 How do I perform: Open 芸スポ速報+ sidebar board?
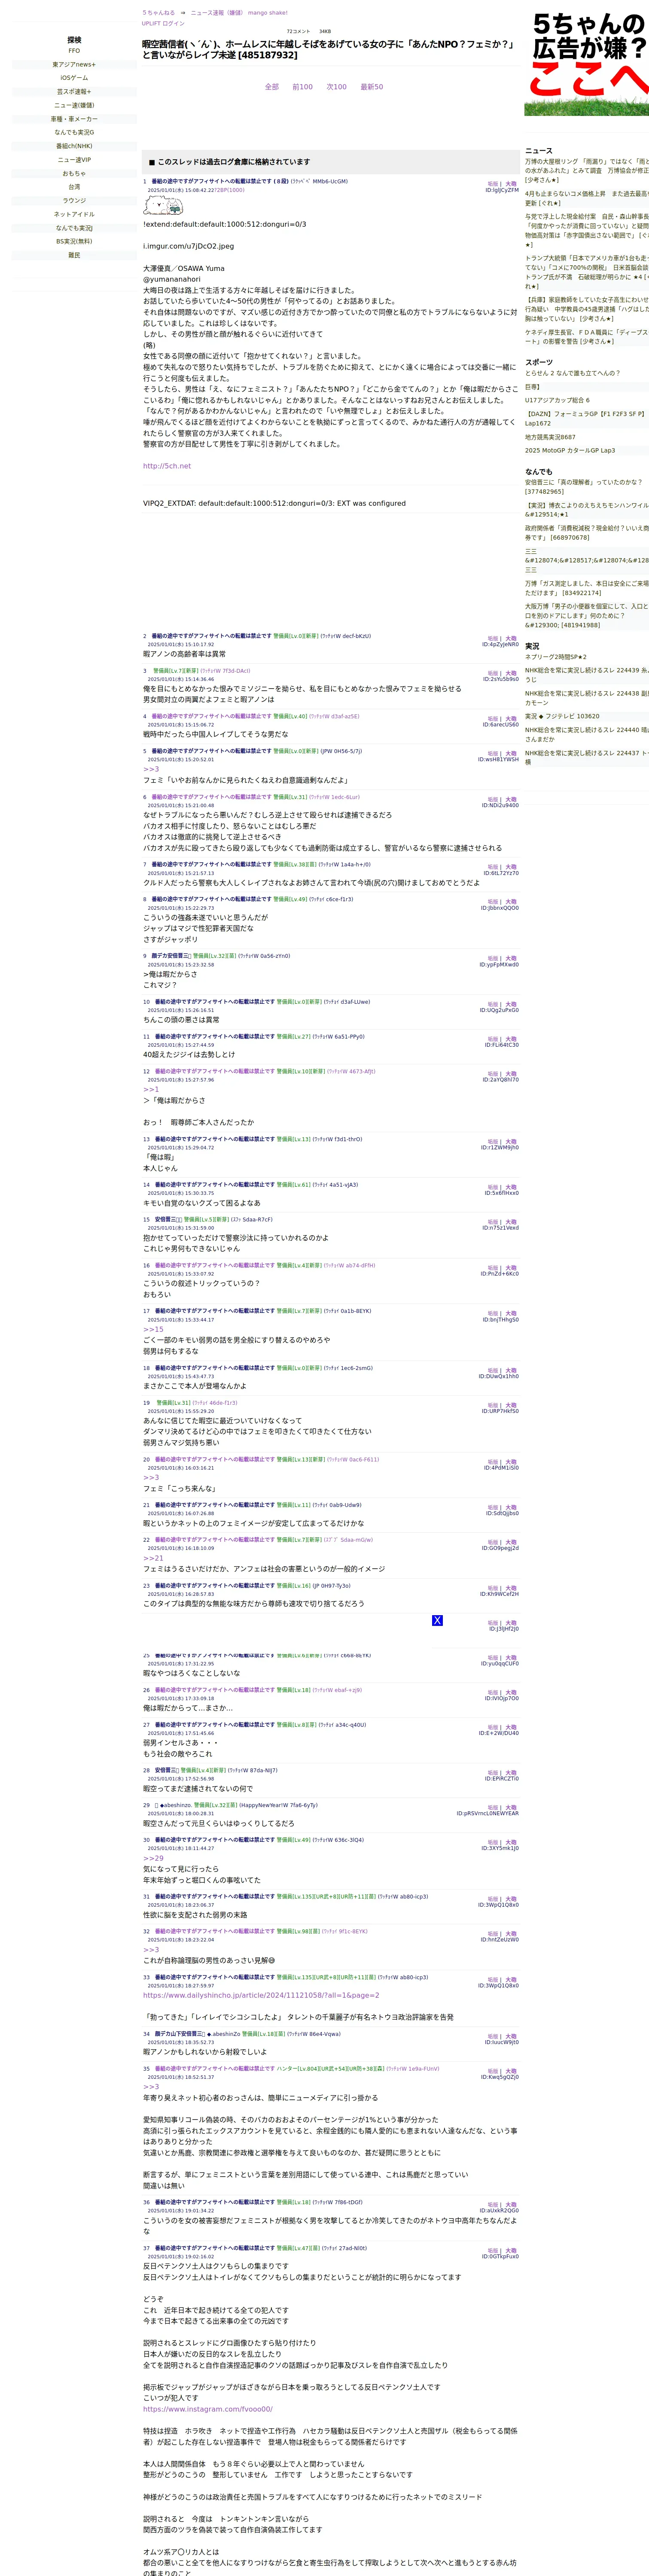pos(74,92)
